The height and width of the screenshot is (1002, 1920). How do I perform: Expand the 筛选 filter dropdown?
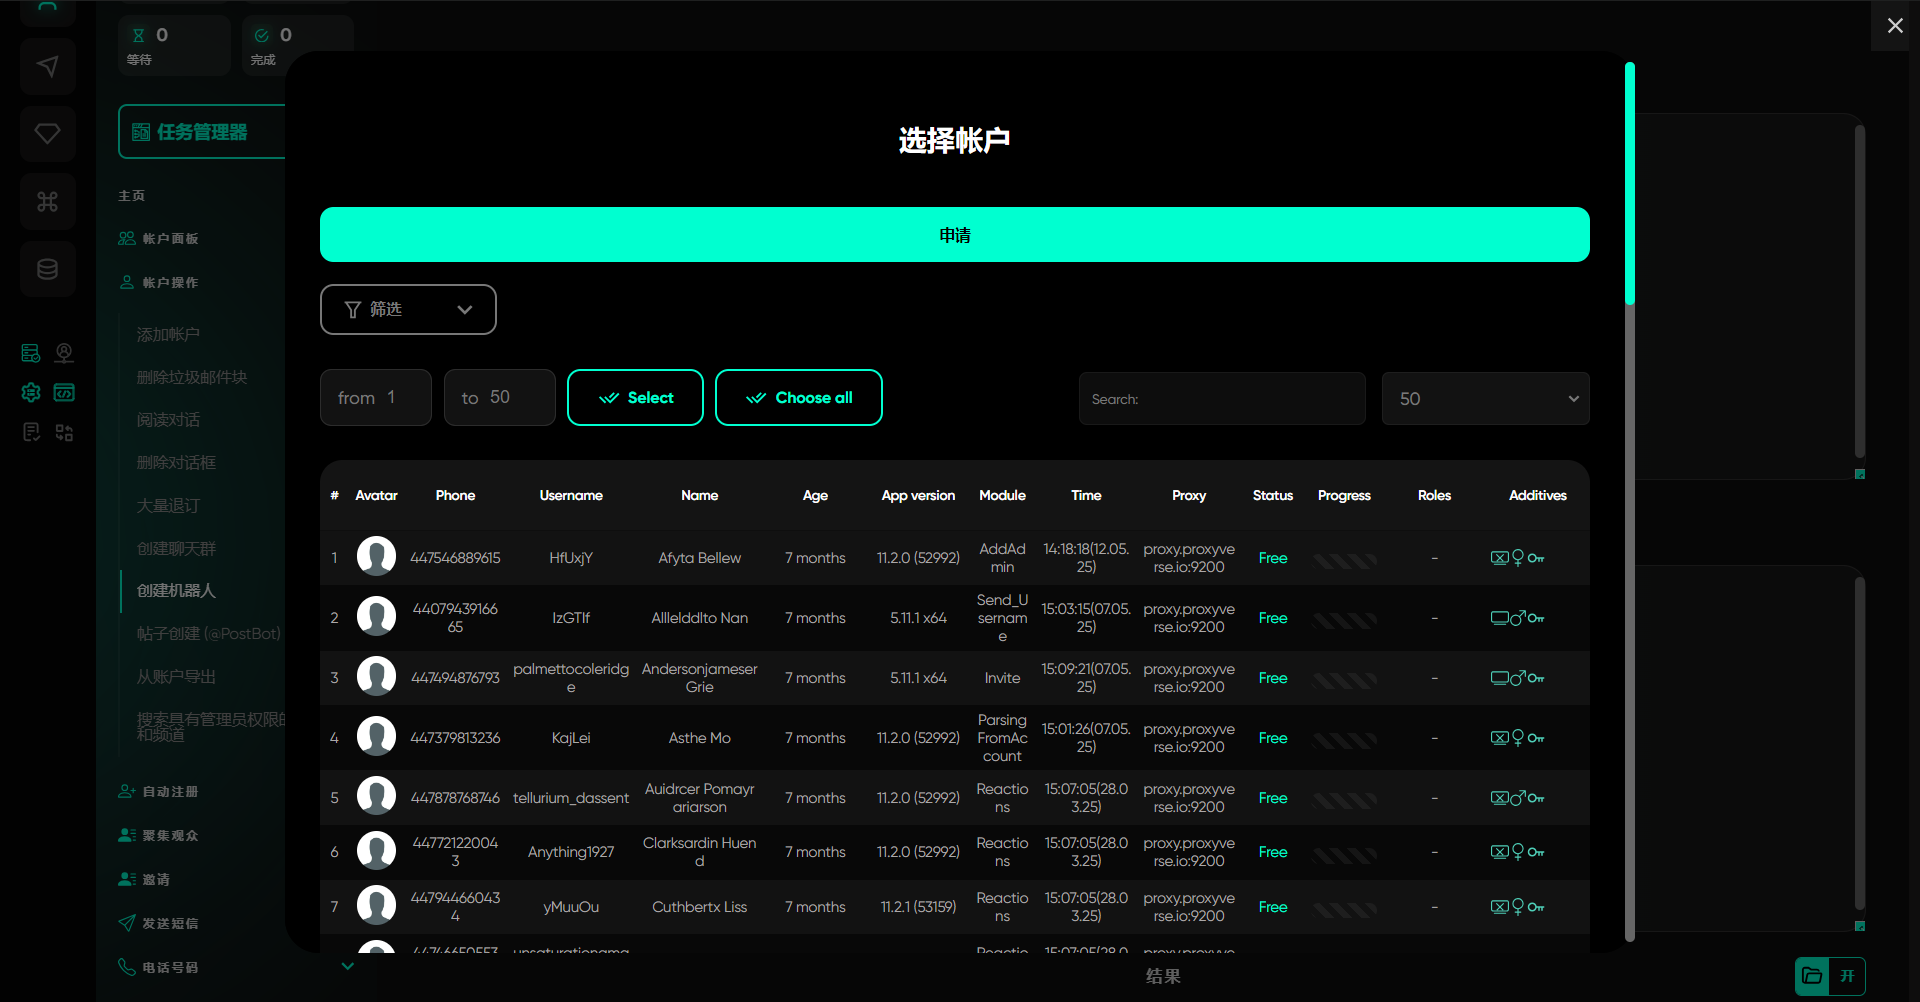tap(408, 310)
